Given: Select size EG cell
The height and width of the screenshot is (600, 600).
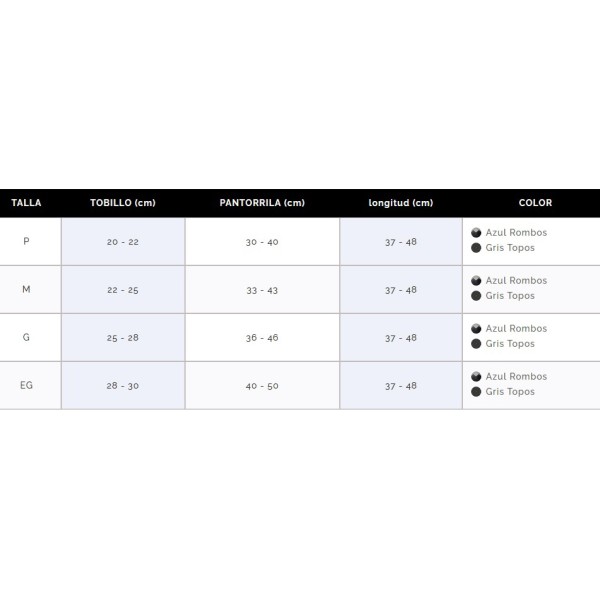Looking at the screenshot, I should click(x=26, y=385).
